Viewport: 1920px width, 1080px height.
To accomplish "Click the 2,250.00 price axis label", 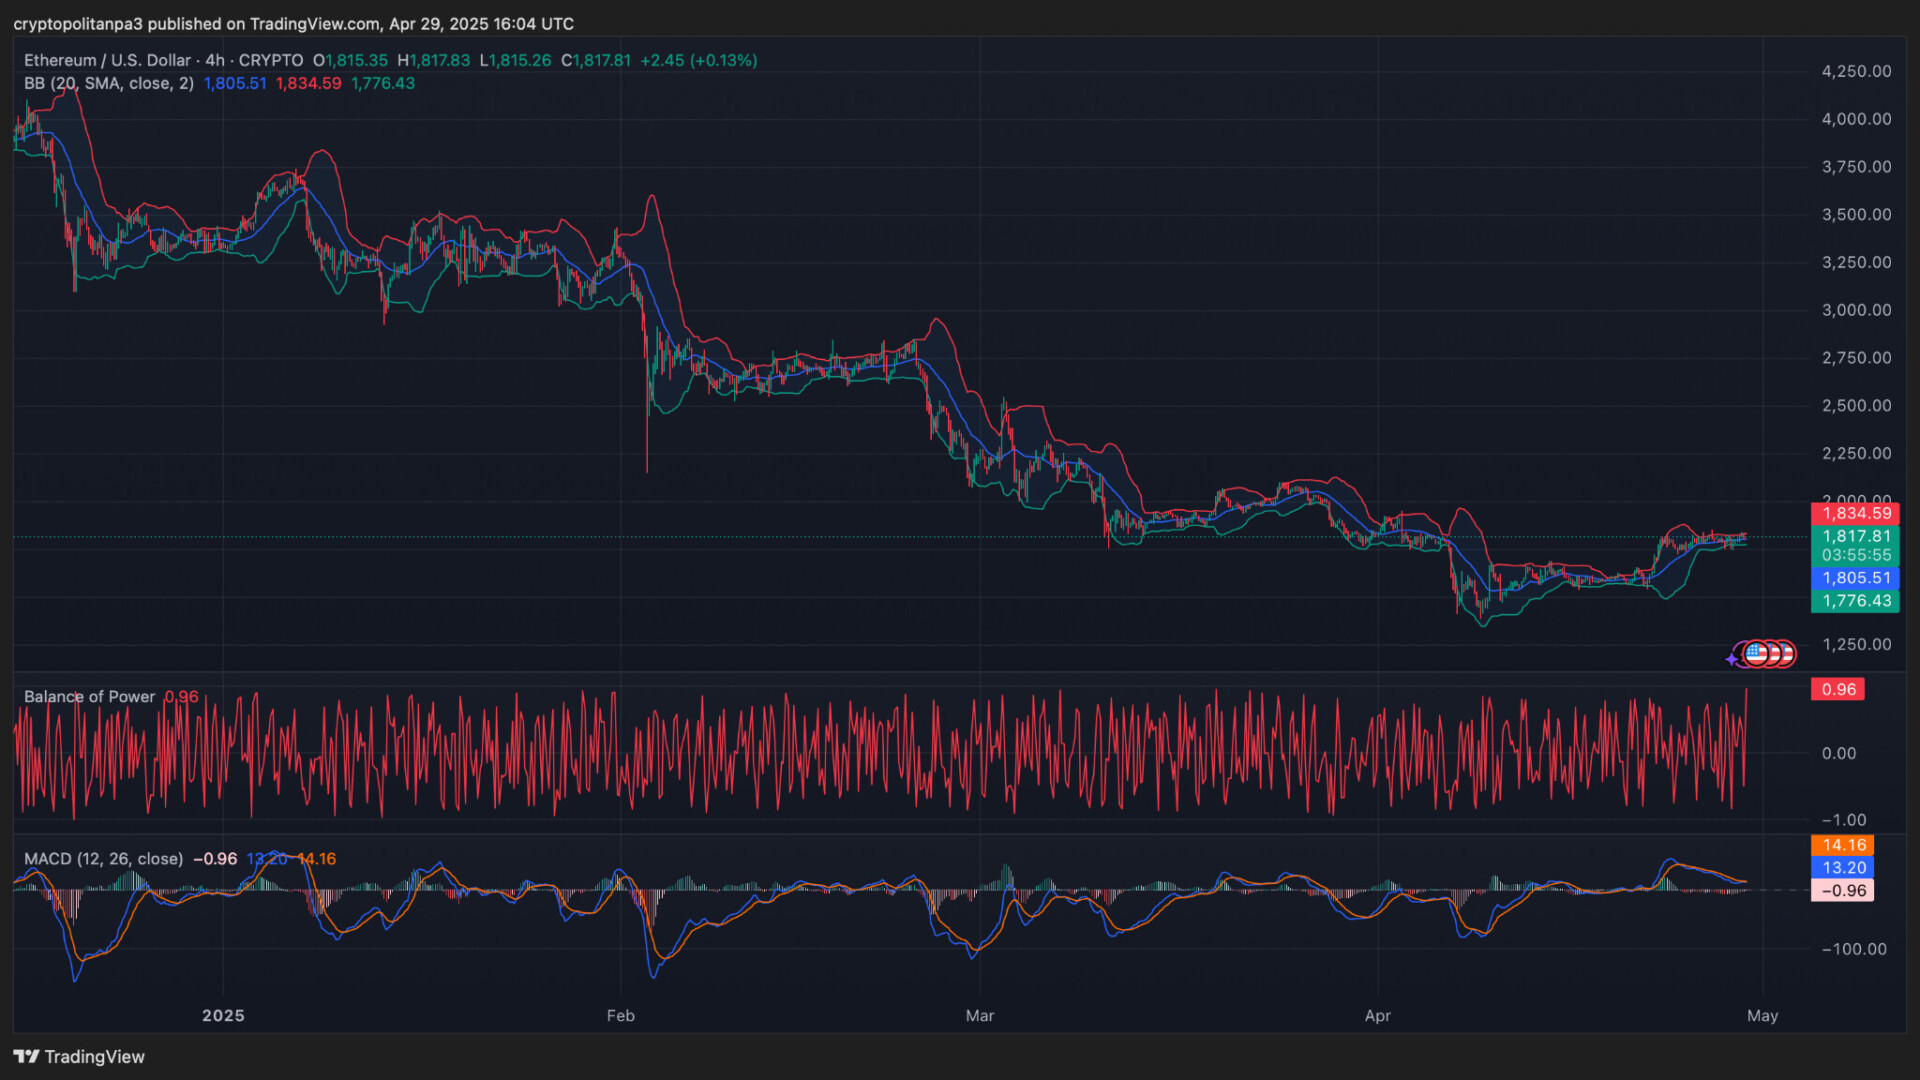I will coord(1856,453).
